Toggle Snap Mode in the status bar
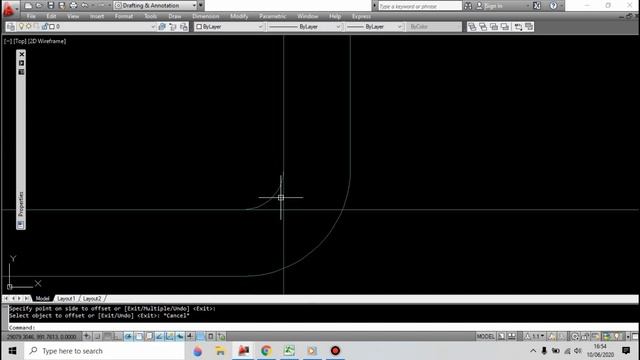This screenshot has width=640, height=360. click(x=98, y=336)
